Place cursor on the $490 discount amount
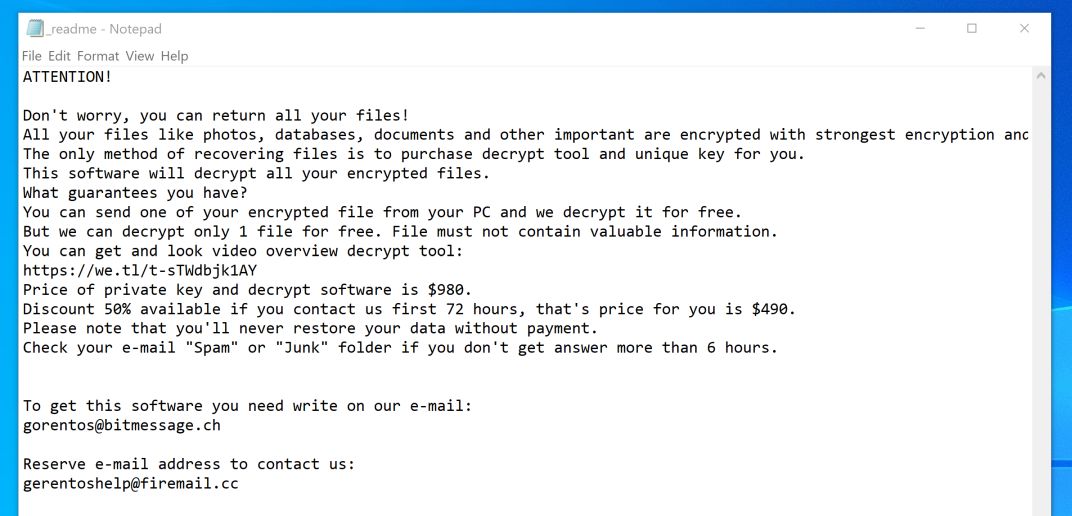 coord(773,309)
